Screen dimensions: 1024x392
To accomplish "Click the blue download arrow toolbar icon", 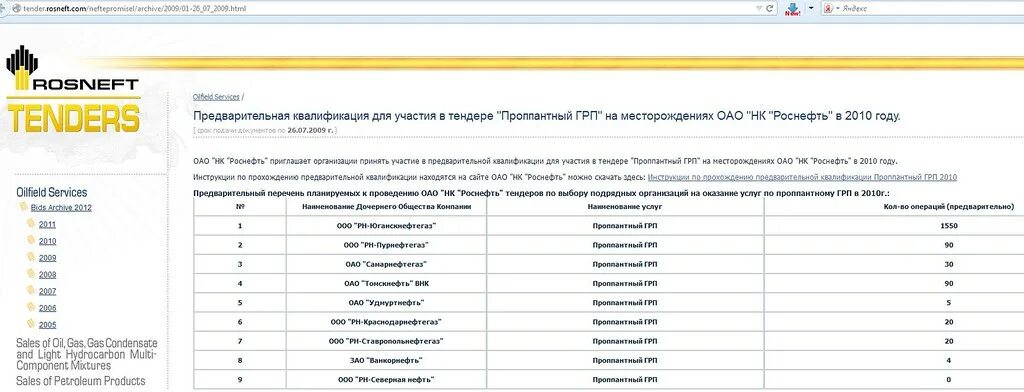I will 792,8.
